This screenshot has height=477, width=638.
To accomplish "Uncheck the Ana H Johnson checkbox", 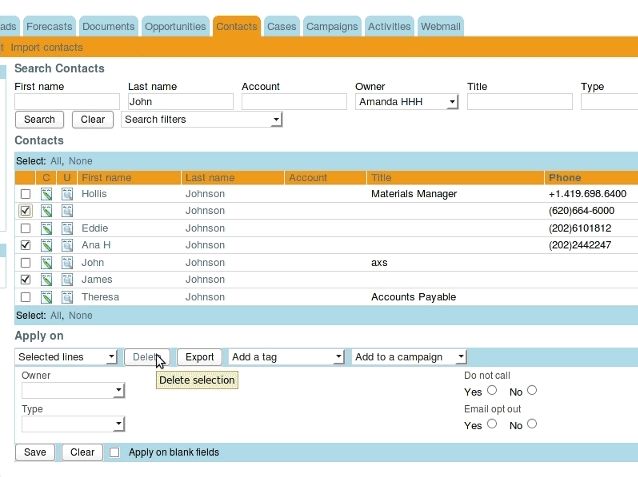I will pyautogui.click(x=25, y=245).
